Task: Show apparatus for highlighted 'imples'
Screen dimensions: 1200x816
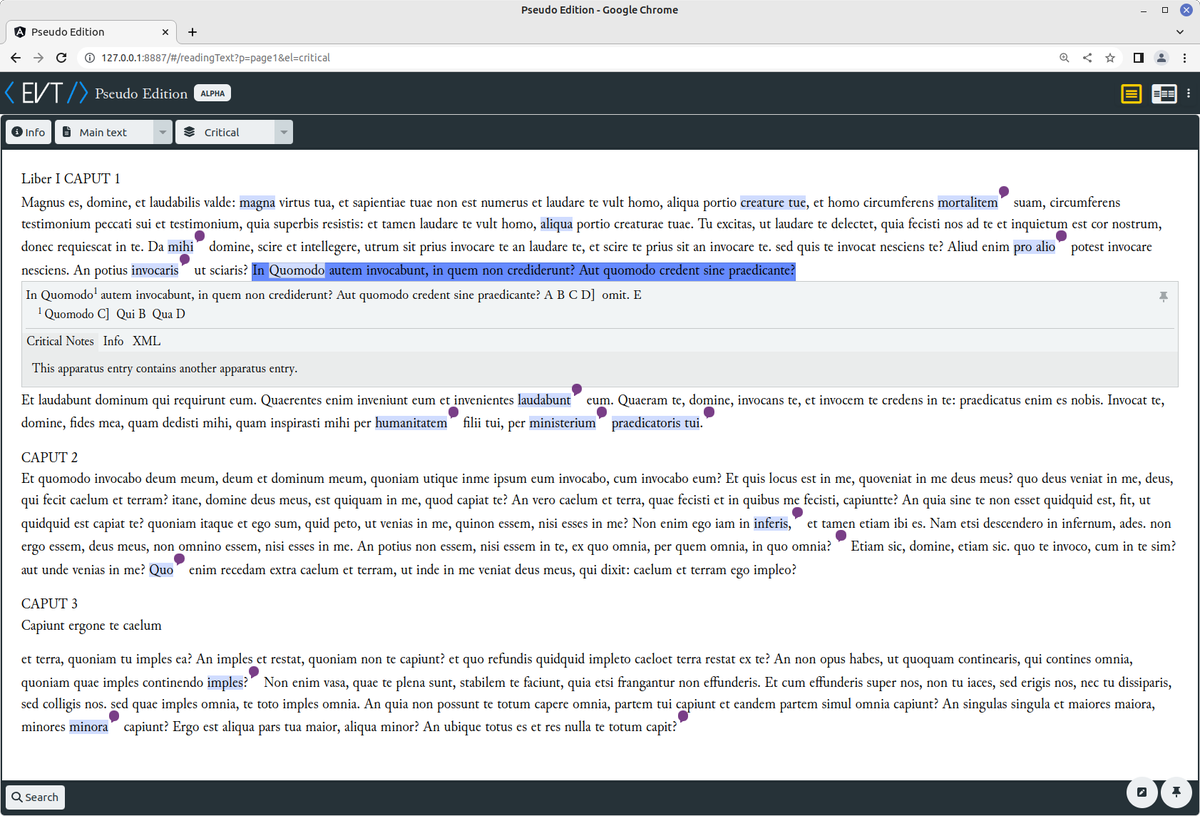Action: 225,683
